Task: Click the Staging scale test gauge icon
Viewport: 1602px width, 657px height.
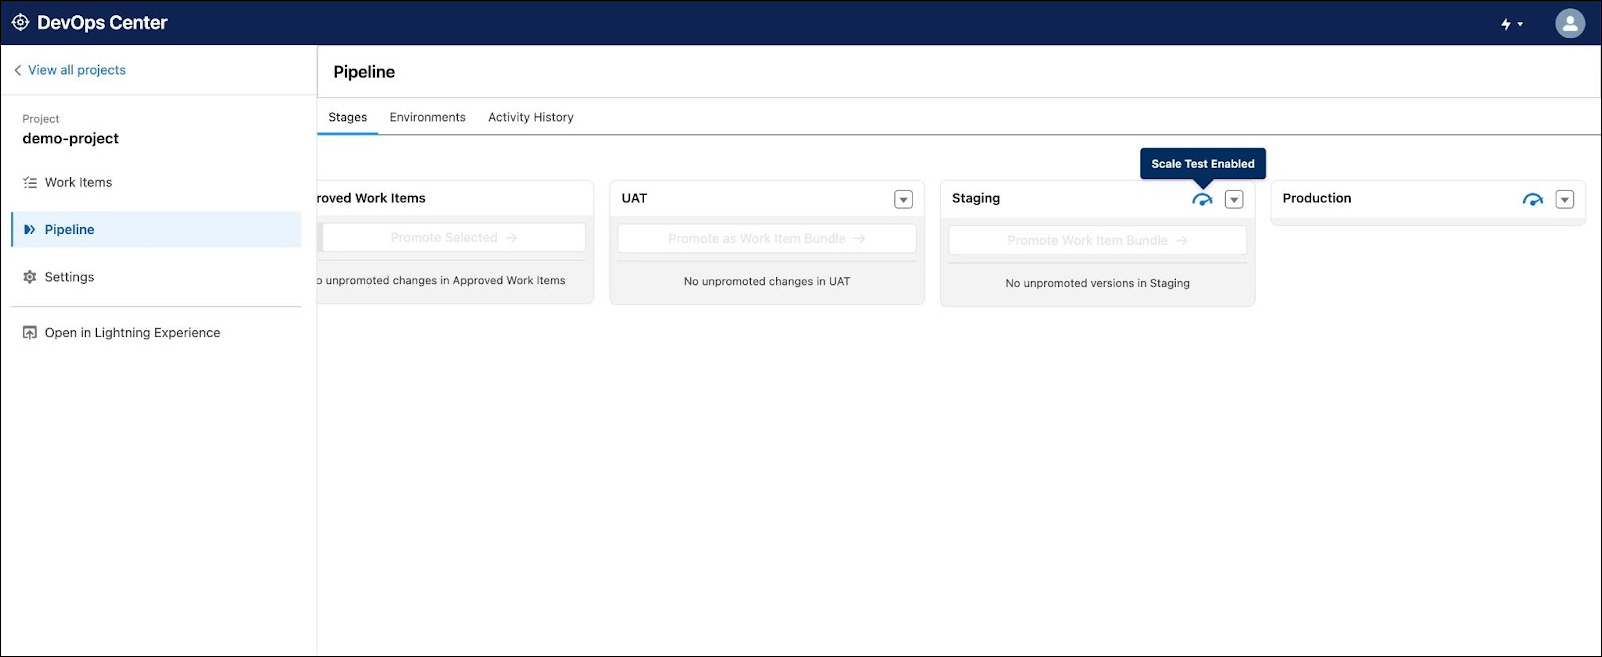Action: [1202, 200]
